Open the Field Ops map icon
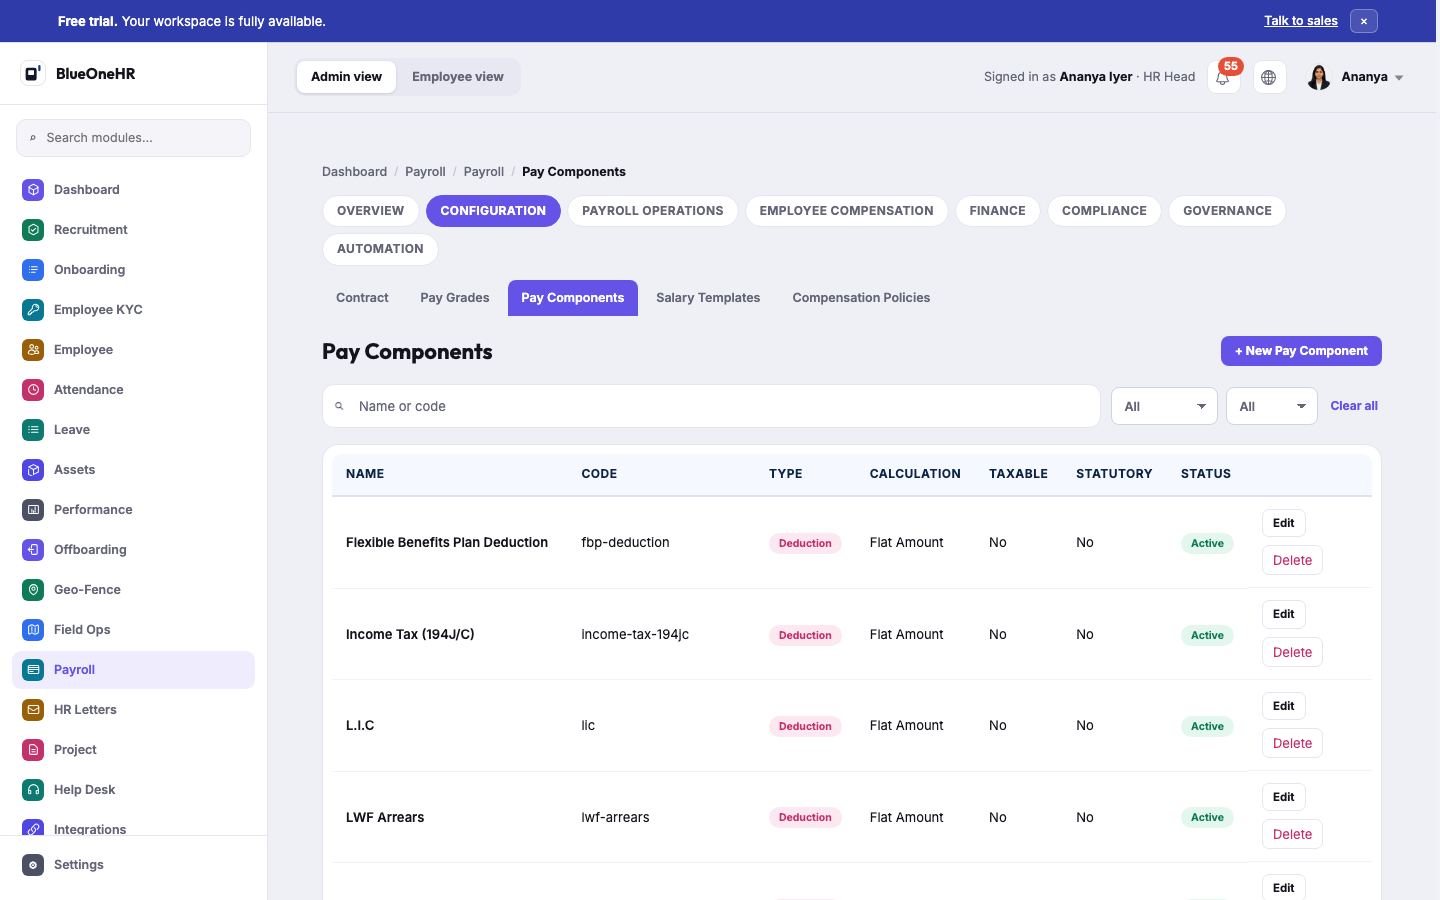The image size is (1440, 900). click(x=33, y=629)
